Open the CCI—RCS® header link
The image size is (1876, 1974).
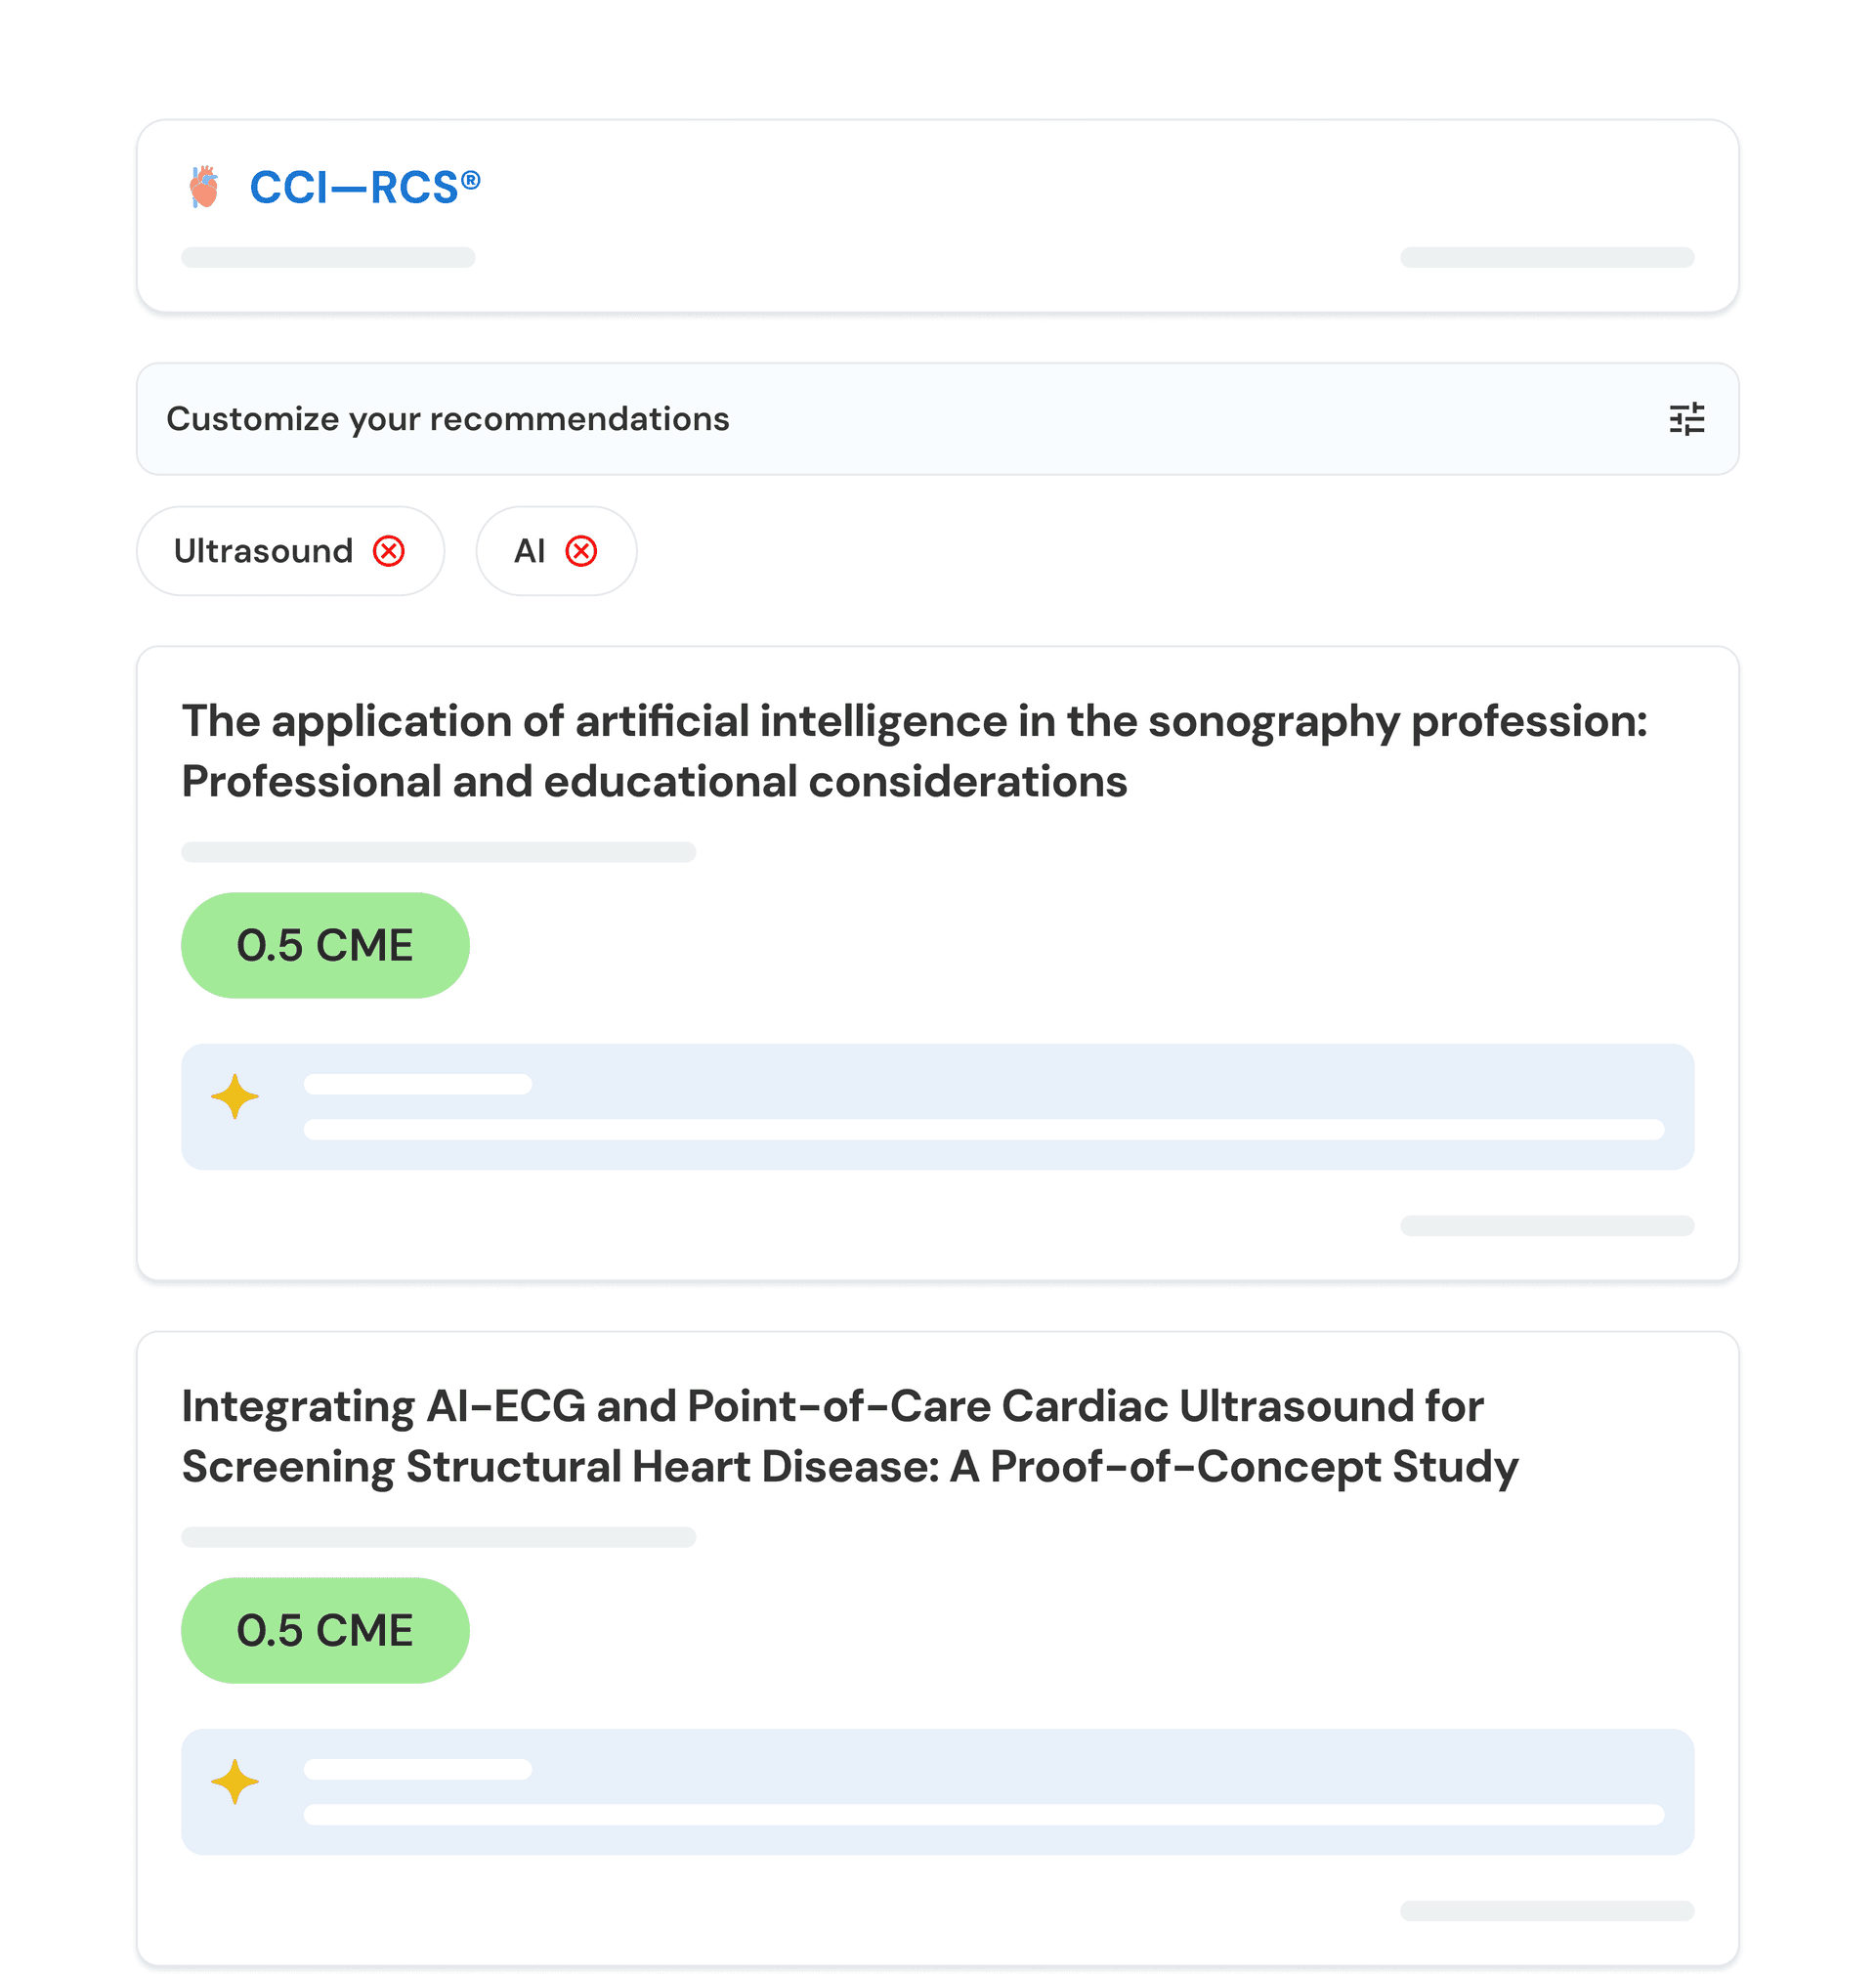[x=364, y=187]
